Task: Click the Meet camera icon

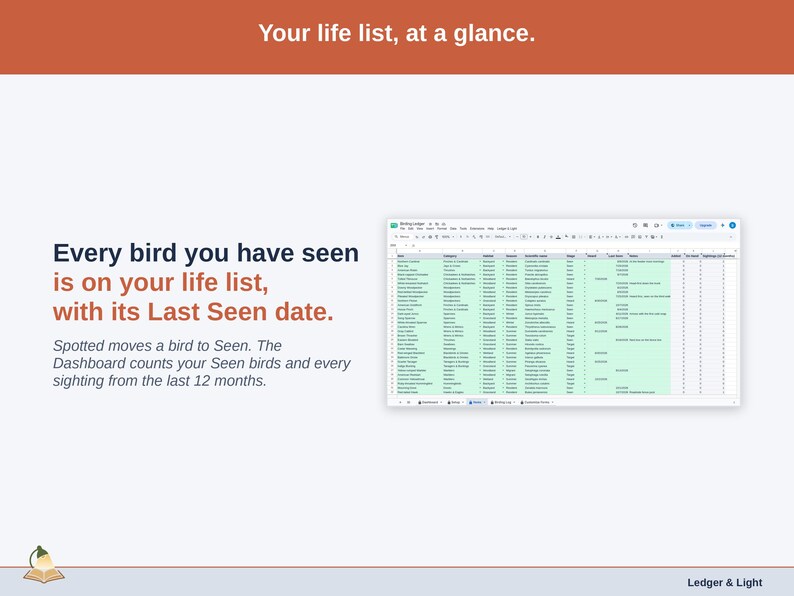Action: [x=656, y=225]
